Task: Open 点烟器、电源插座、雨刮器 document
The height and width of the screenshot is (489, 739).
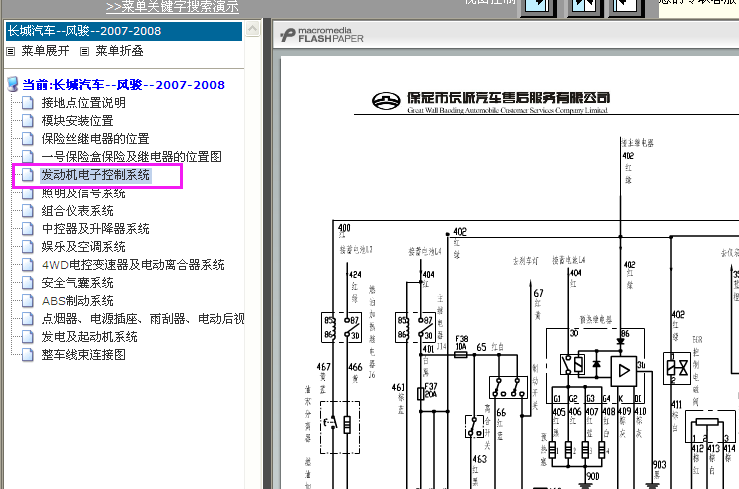Action: point(142,319)
